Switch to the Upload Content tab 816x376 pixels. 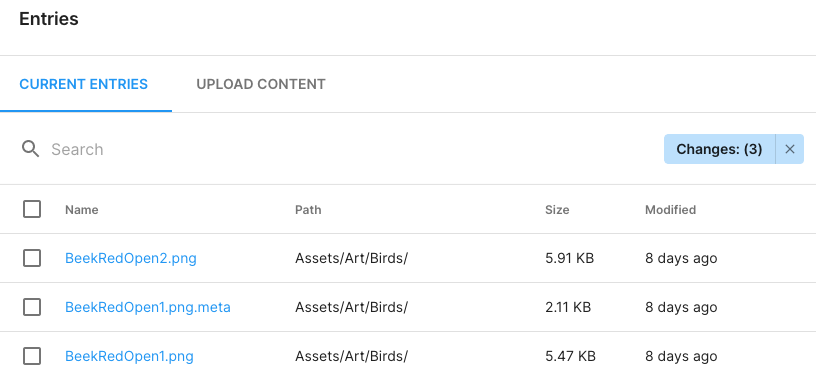261,84
